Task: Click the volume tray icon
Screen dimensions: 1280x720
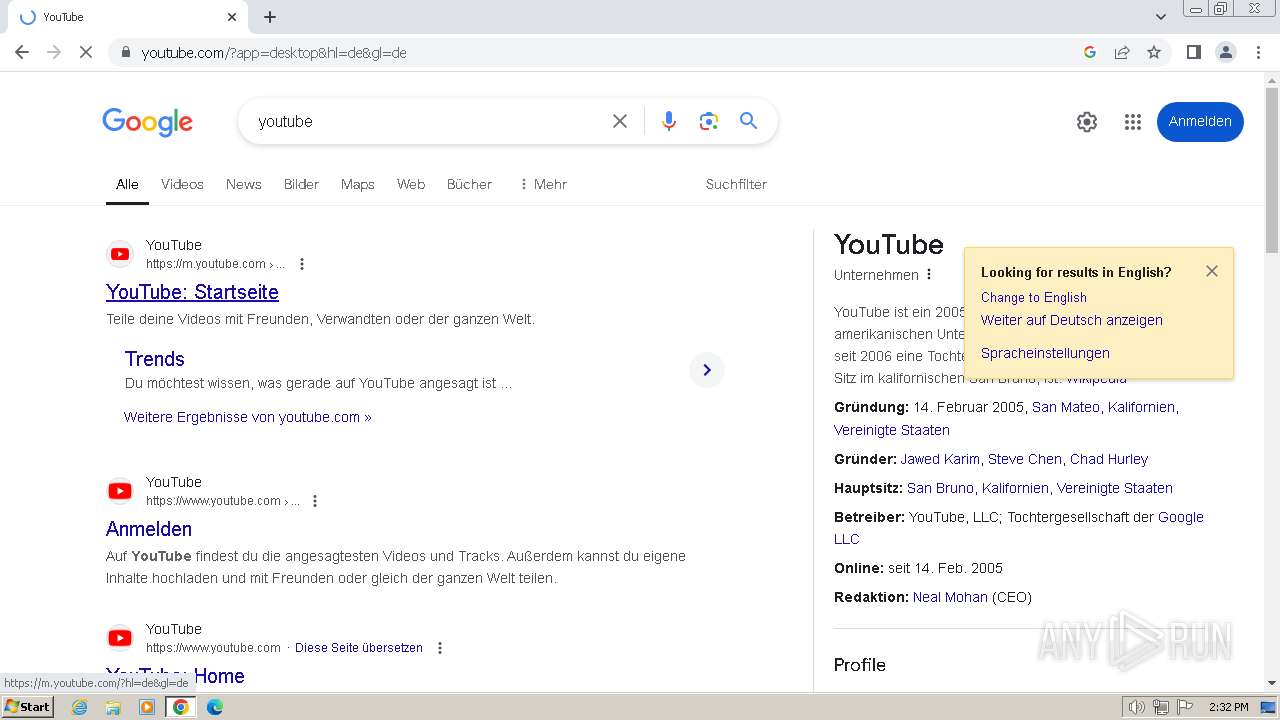Action: [1137, 707]
